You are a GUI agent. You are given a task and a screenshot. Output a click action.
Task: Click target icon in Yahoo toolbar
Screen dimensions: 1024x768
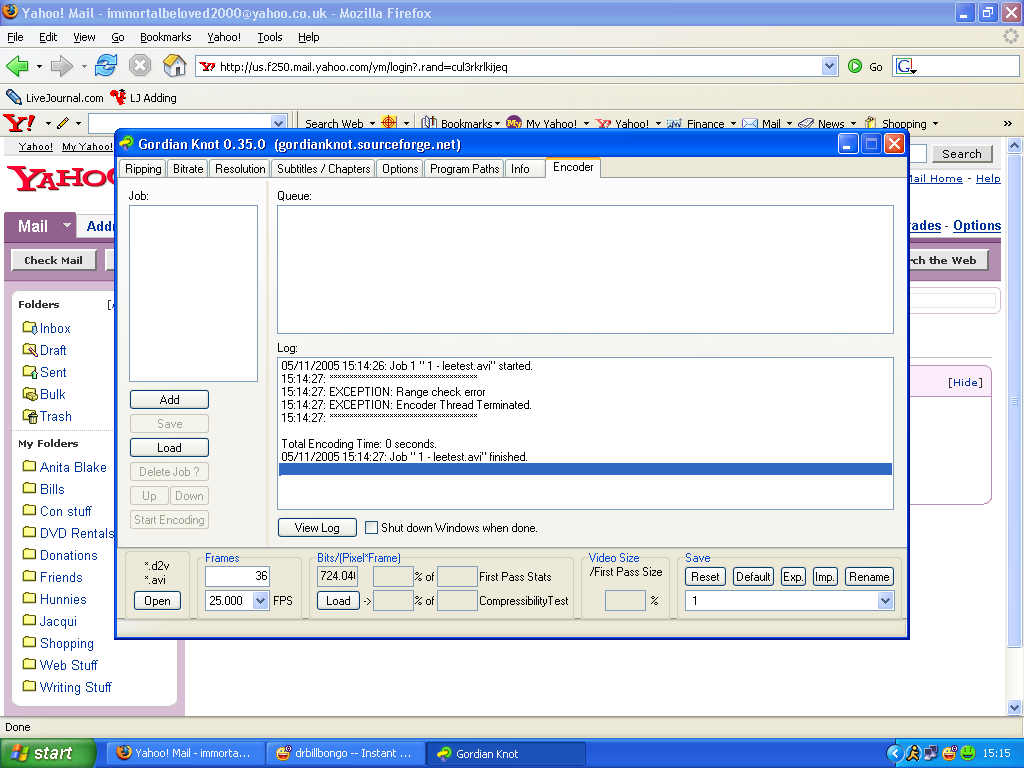tap(389, 123)
